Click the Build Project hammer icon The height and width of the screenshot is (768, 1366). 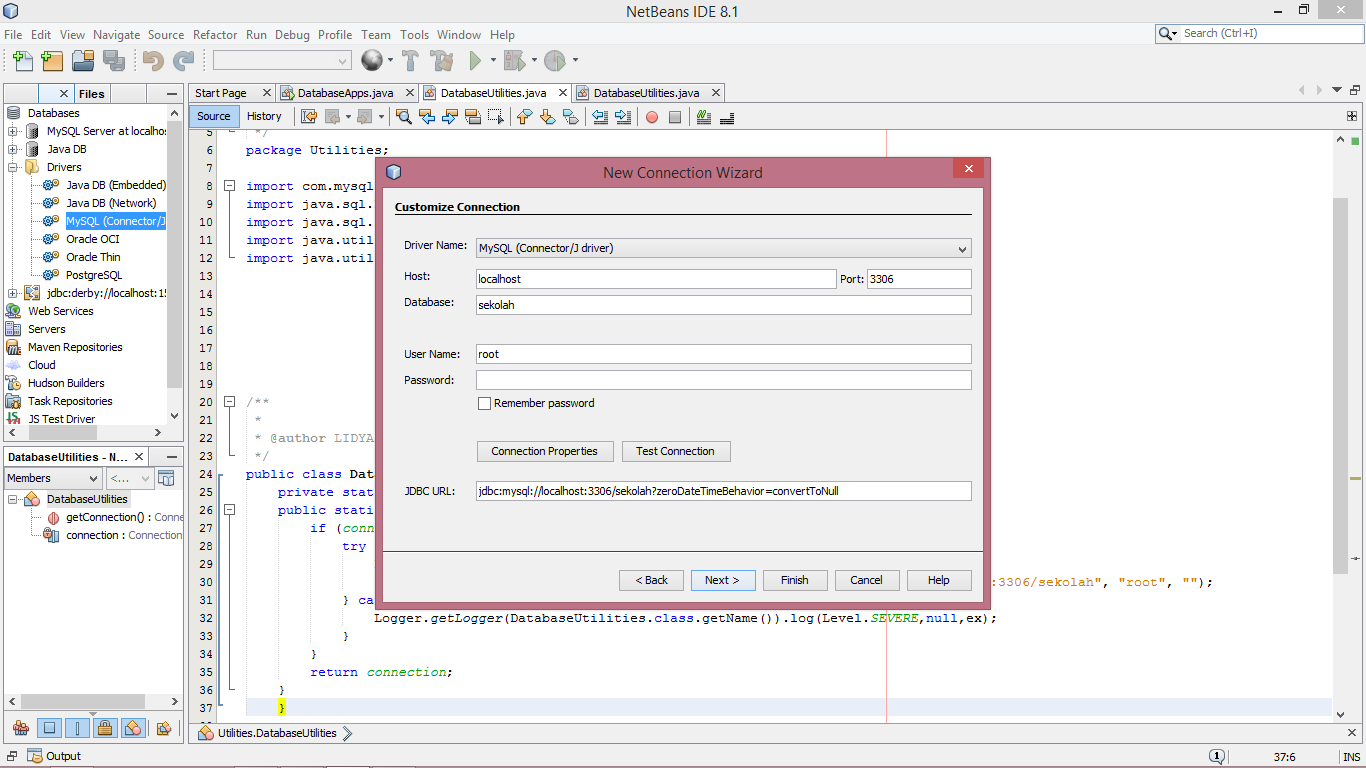[410, 61]
